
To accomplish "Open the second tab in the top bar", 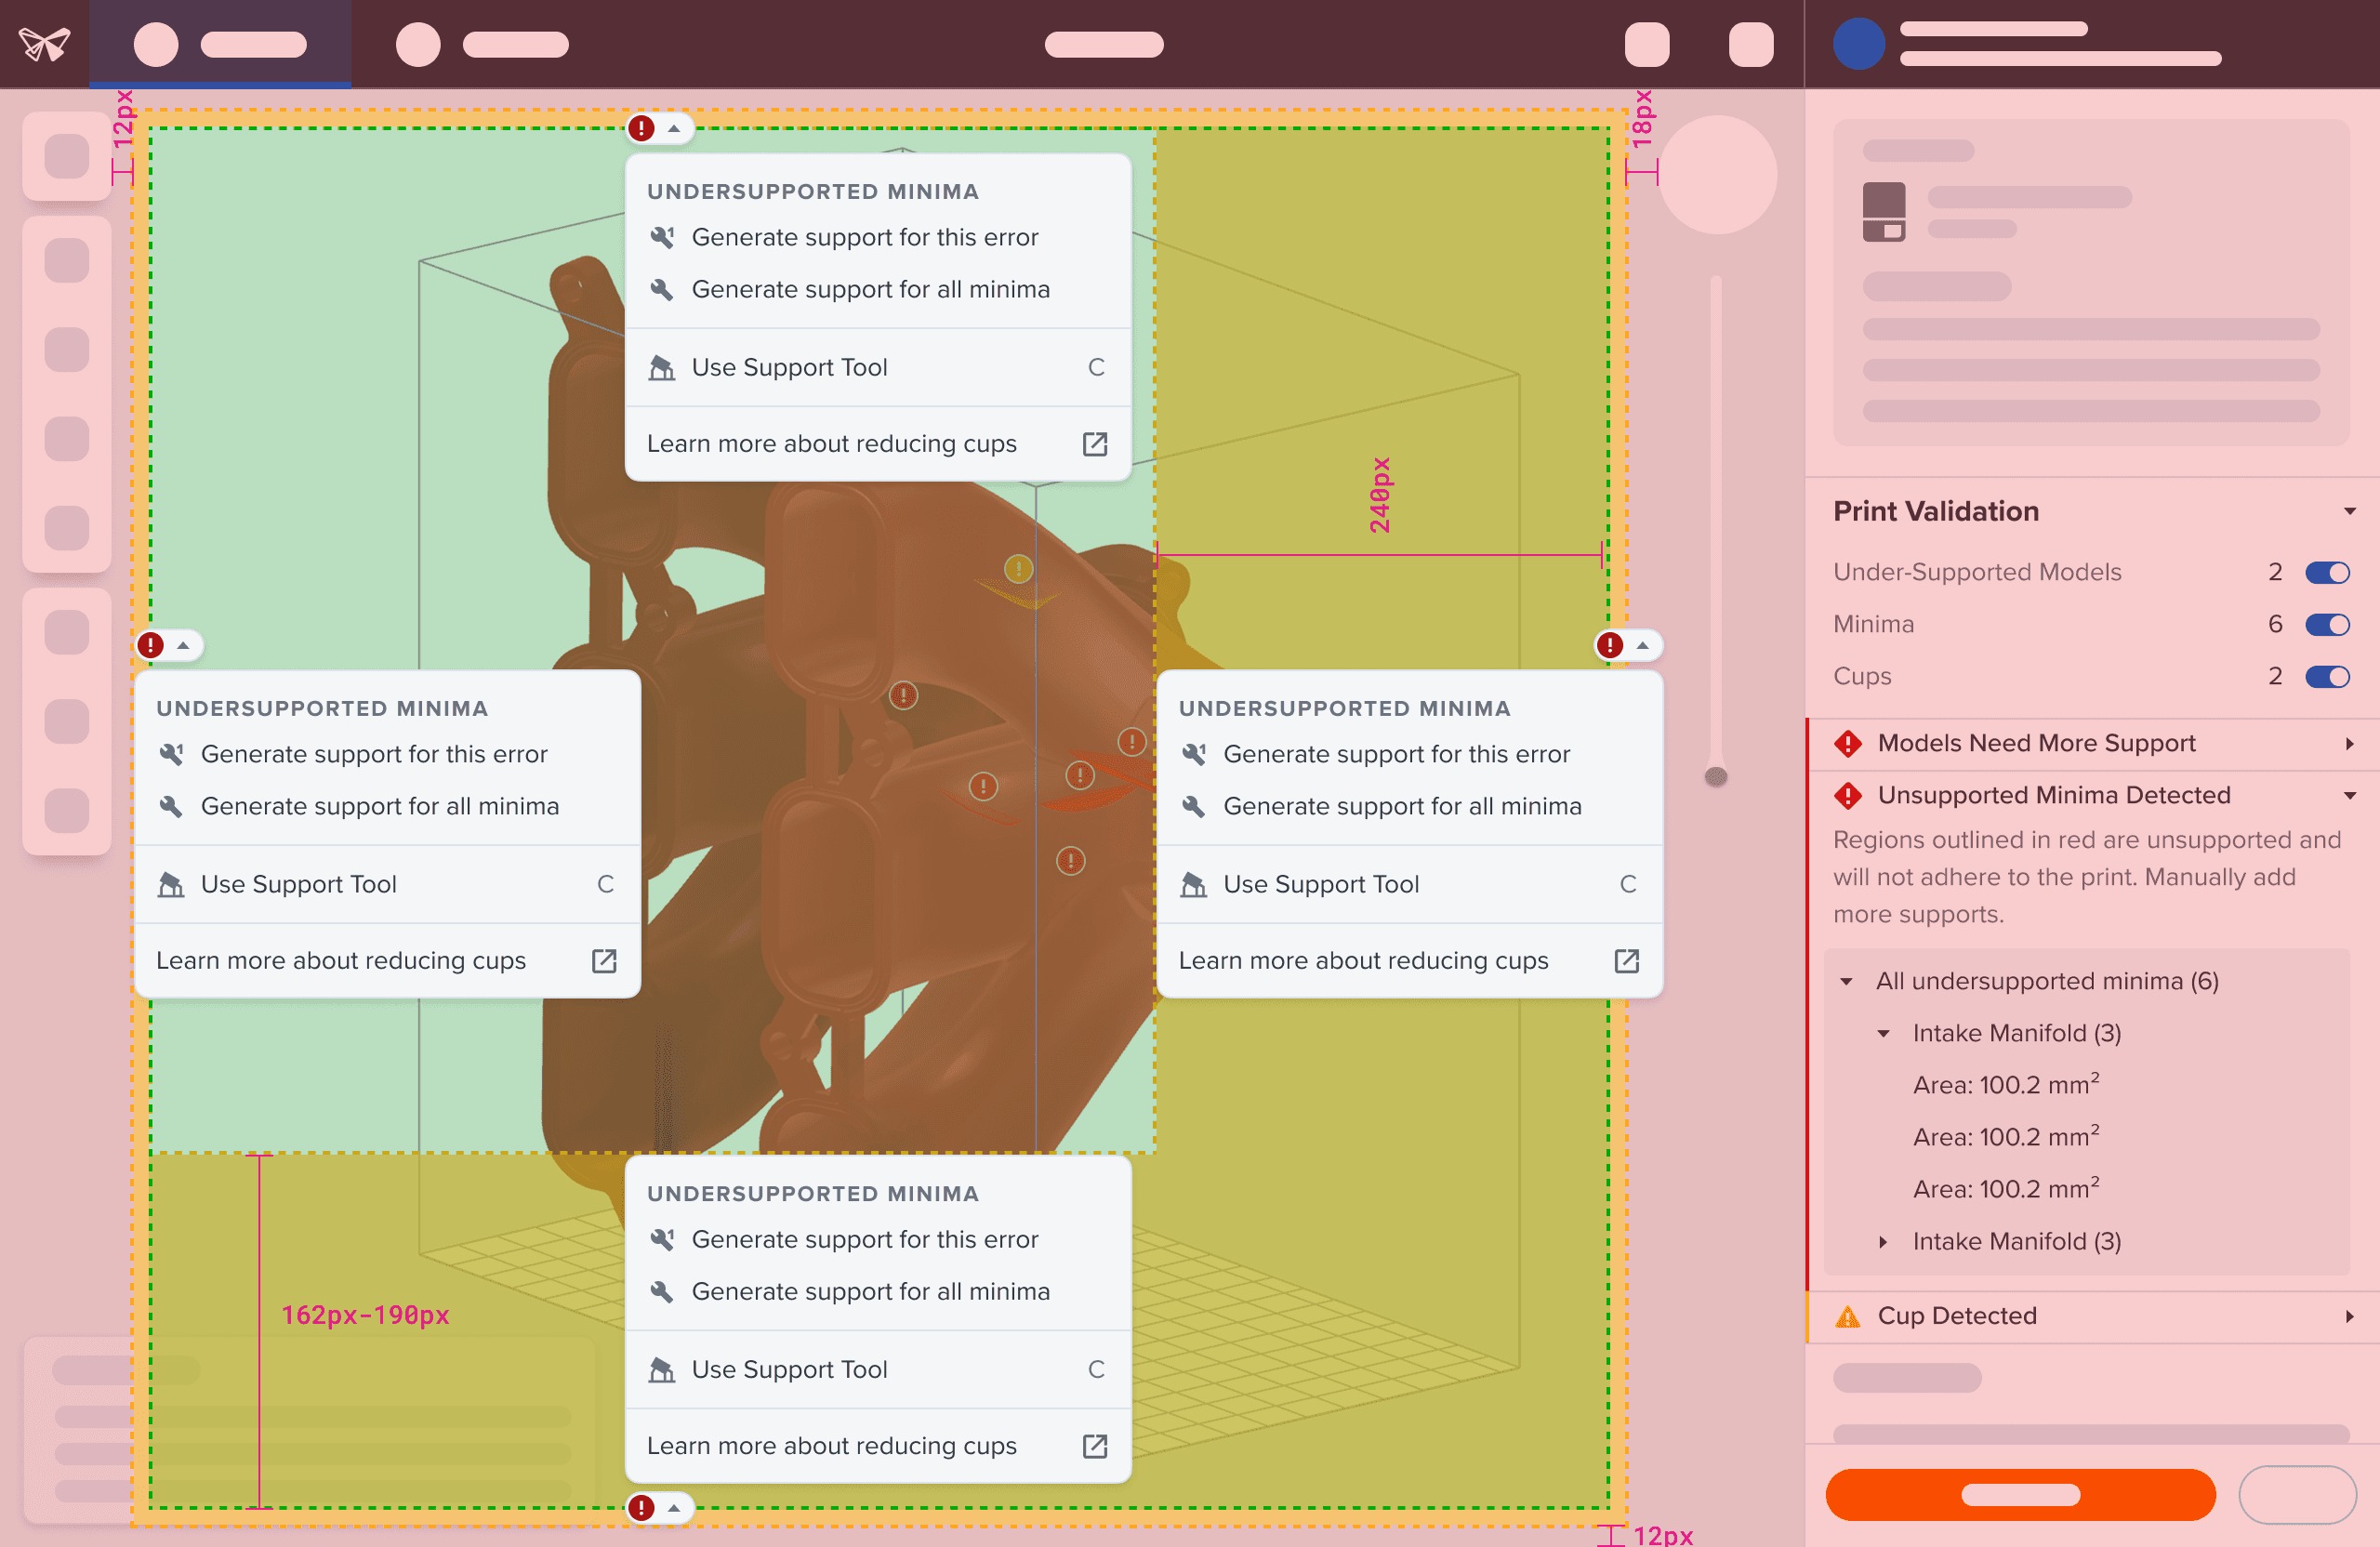I will point(482,44).
